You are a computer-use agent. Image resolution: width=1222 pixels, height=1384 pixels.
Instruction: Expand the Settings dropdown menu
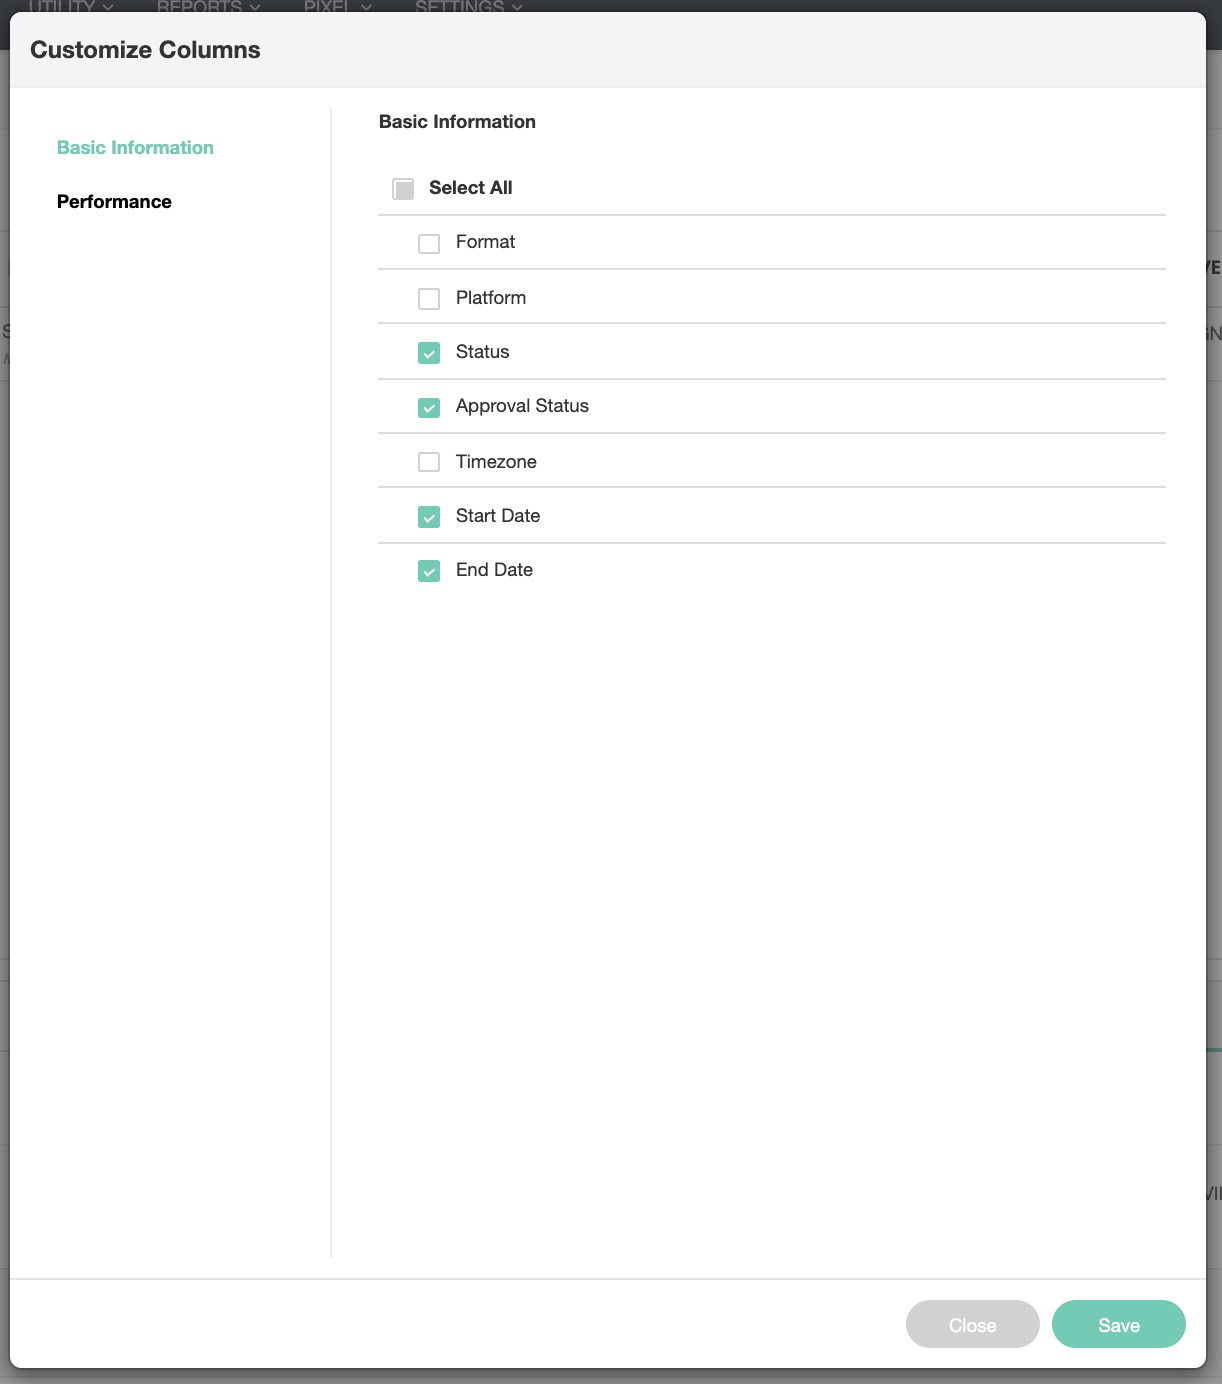(468, 6)
